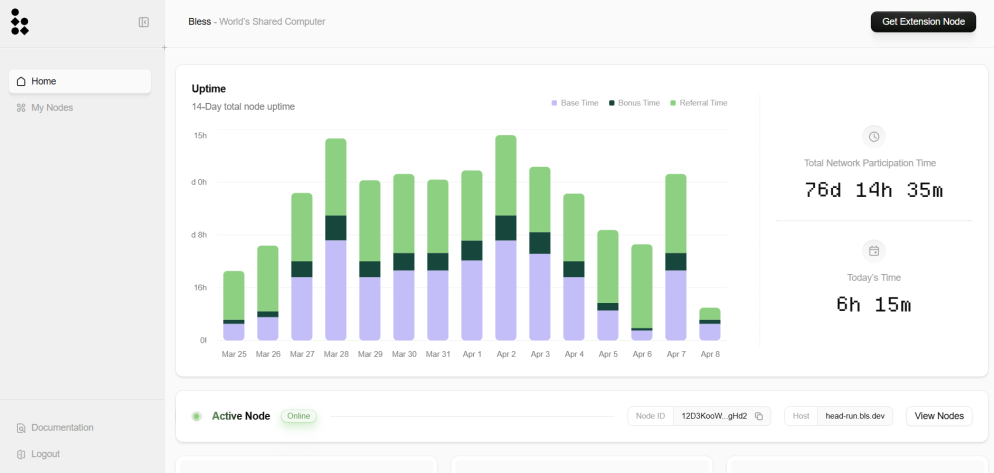Click the Apr 2 uptime bar

506,238
